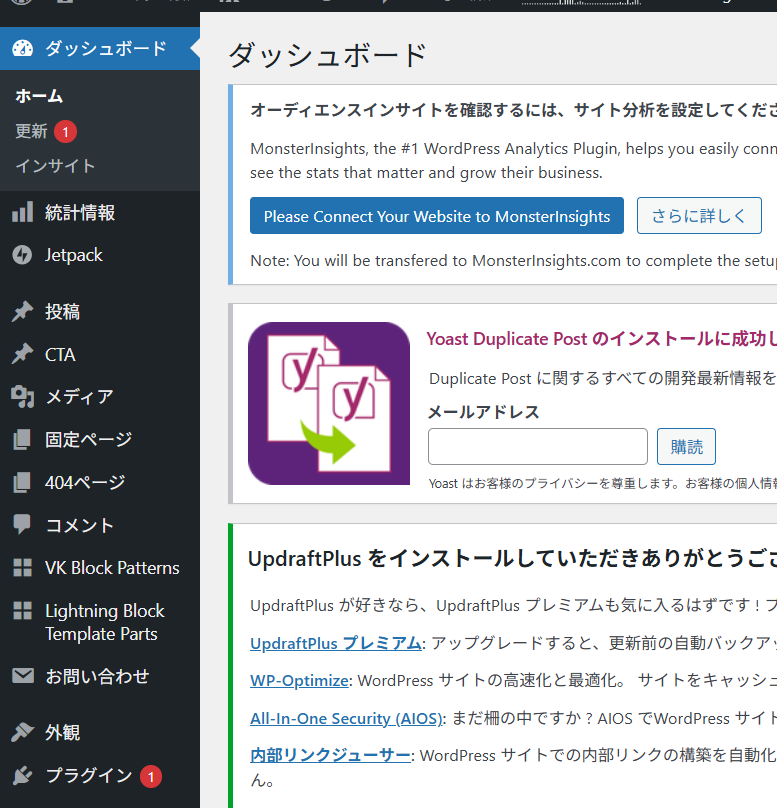Click the 購読 subscribe button
The image size is (777, 808).
coord(686,447)
